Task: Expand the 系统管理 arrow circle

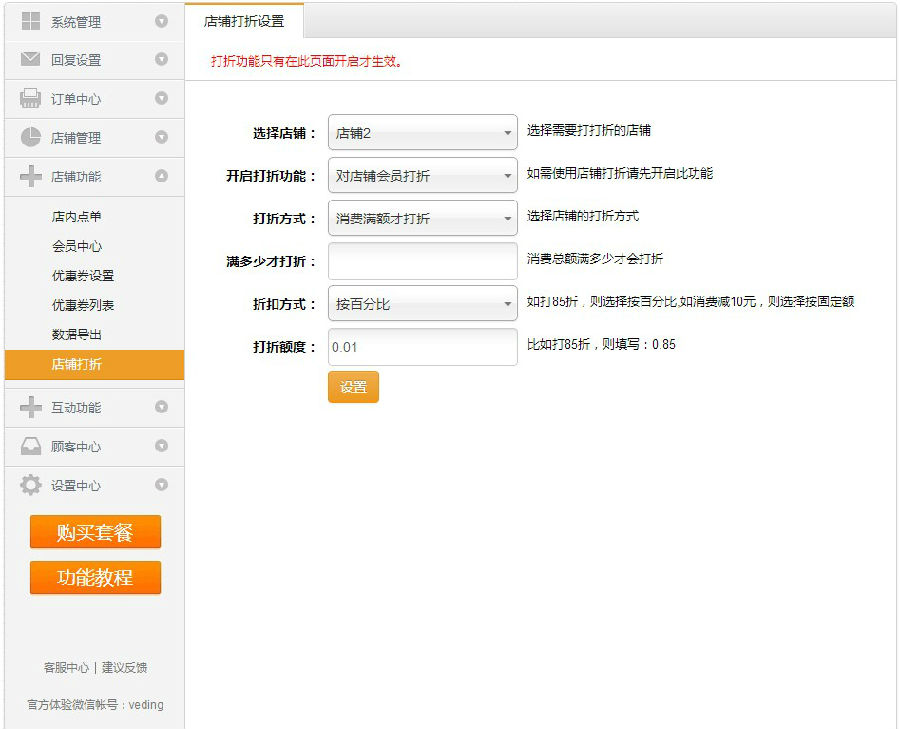Action: [161, 21]
